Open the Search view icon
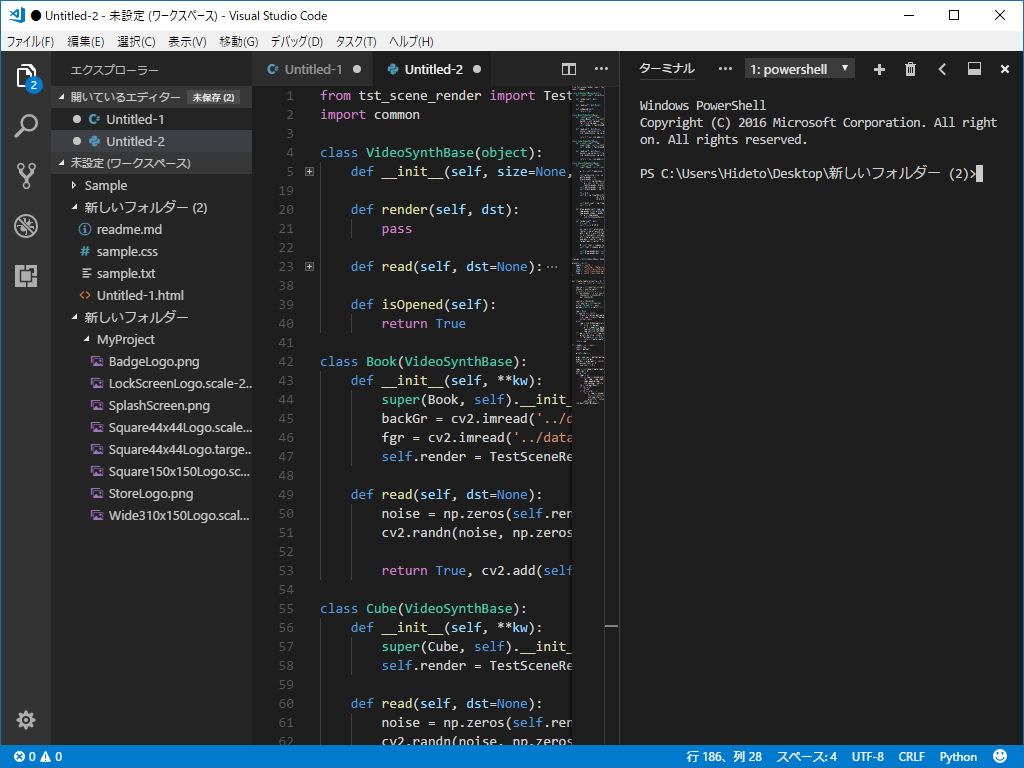Viewport: 1024px width, 768px height. coord(26,125)
